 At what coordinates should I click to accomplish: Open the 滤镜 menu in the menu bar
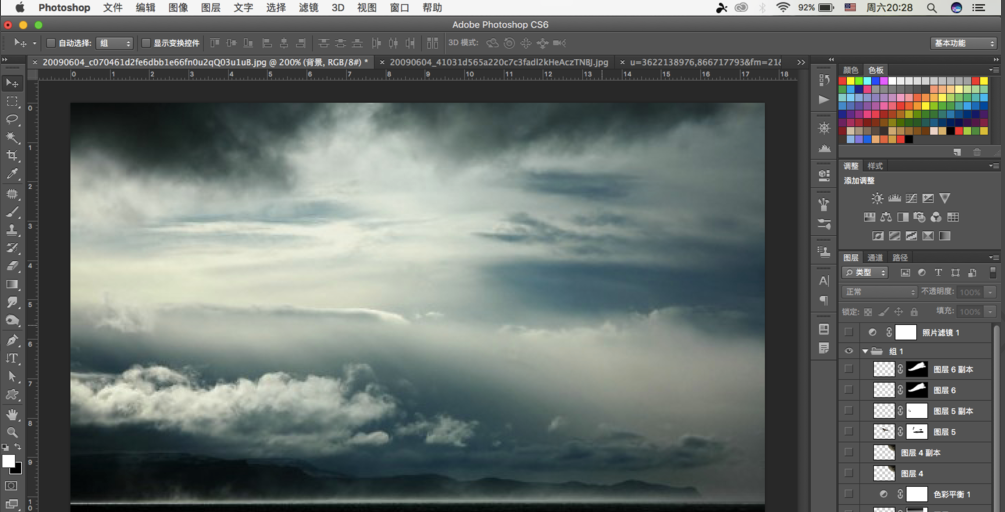[308, 8]
